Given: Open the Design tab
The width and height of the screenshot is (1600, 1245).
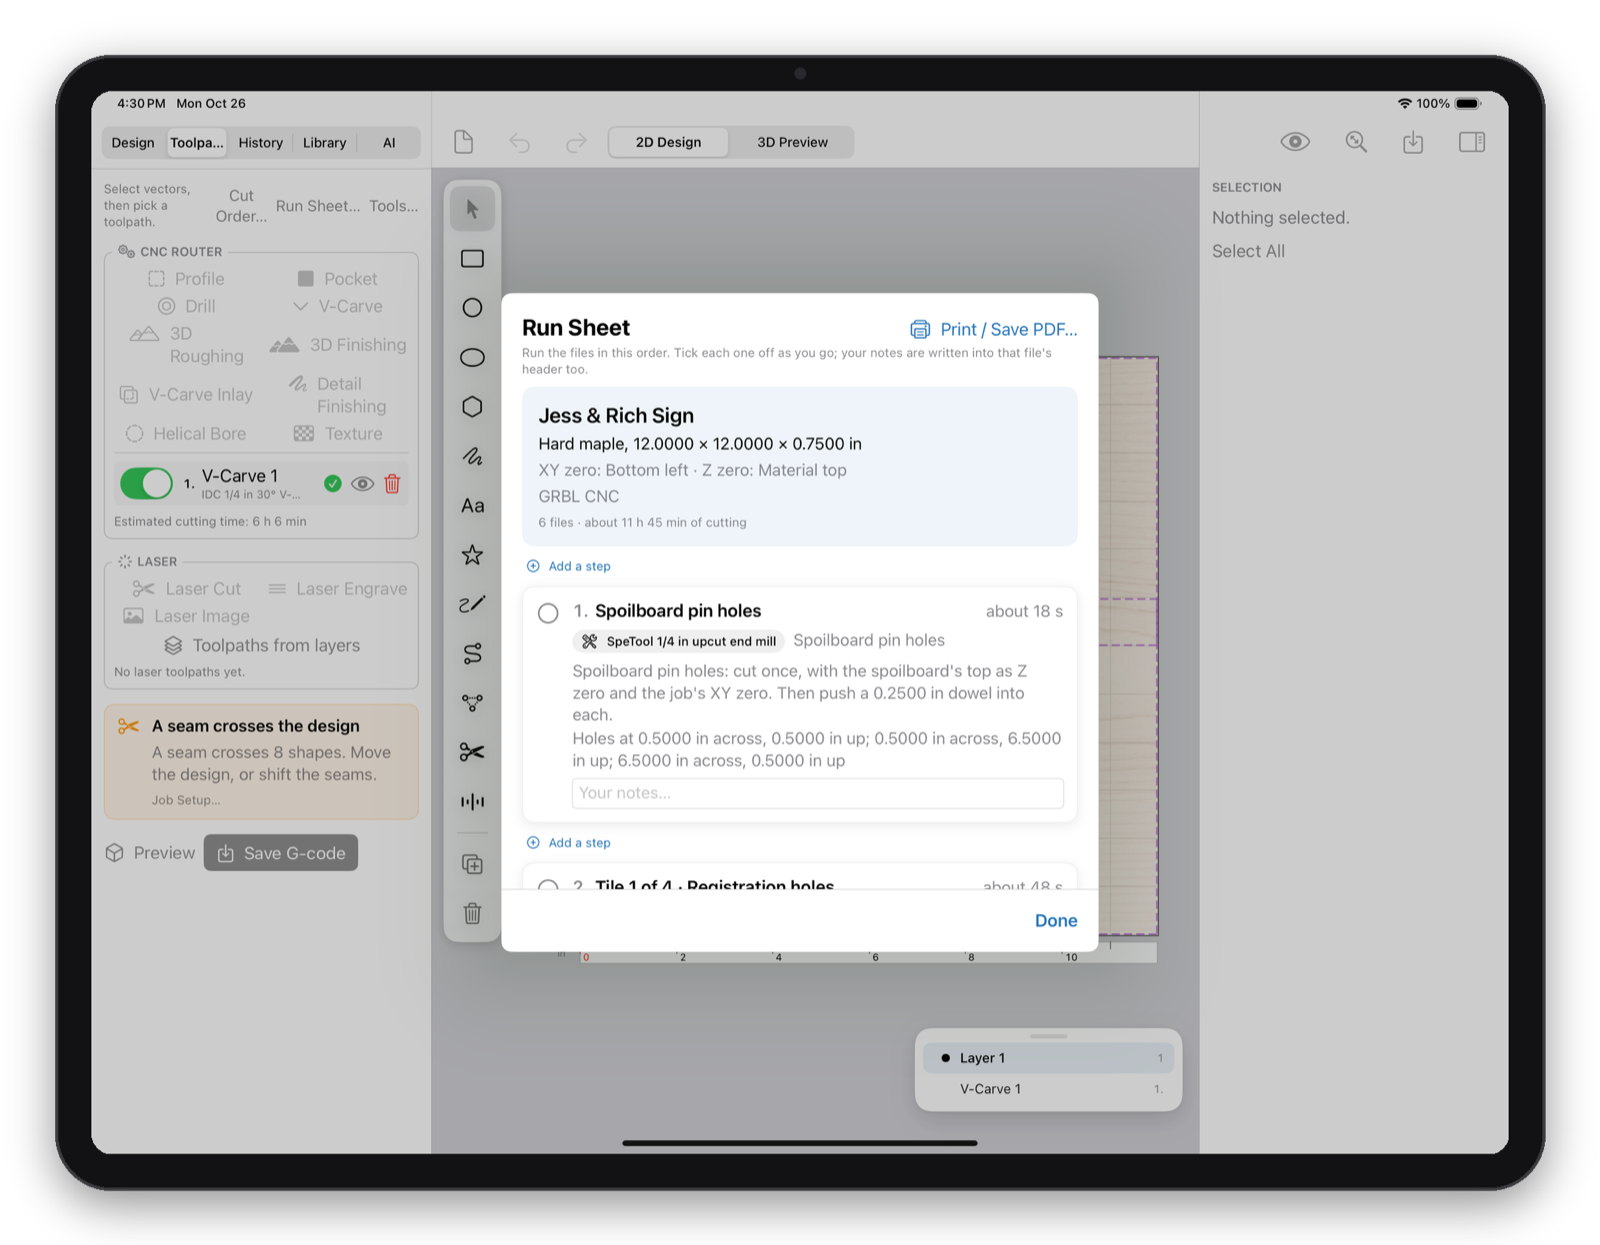Looking at the screenshot, I should pos(133,143).
